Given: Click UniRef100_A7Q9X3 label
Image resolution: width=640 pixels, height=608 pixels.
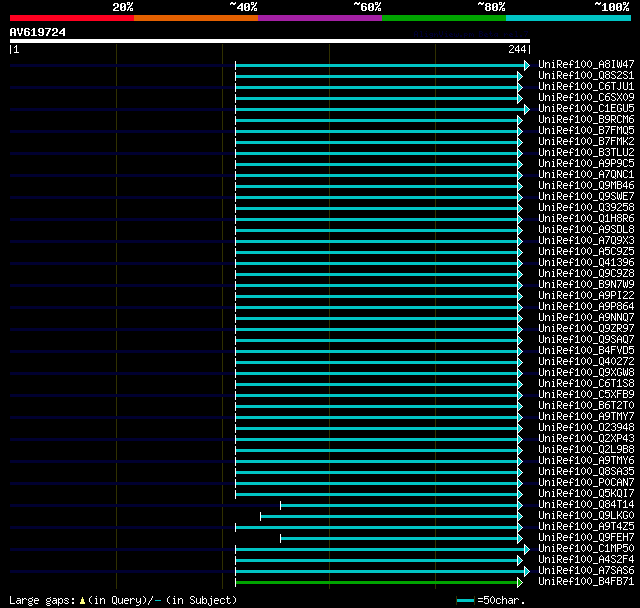Looking at the screenshot, I should 586,241.
